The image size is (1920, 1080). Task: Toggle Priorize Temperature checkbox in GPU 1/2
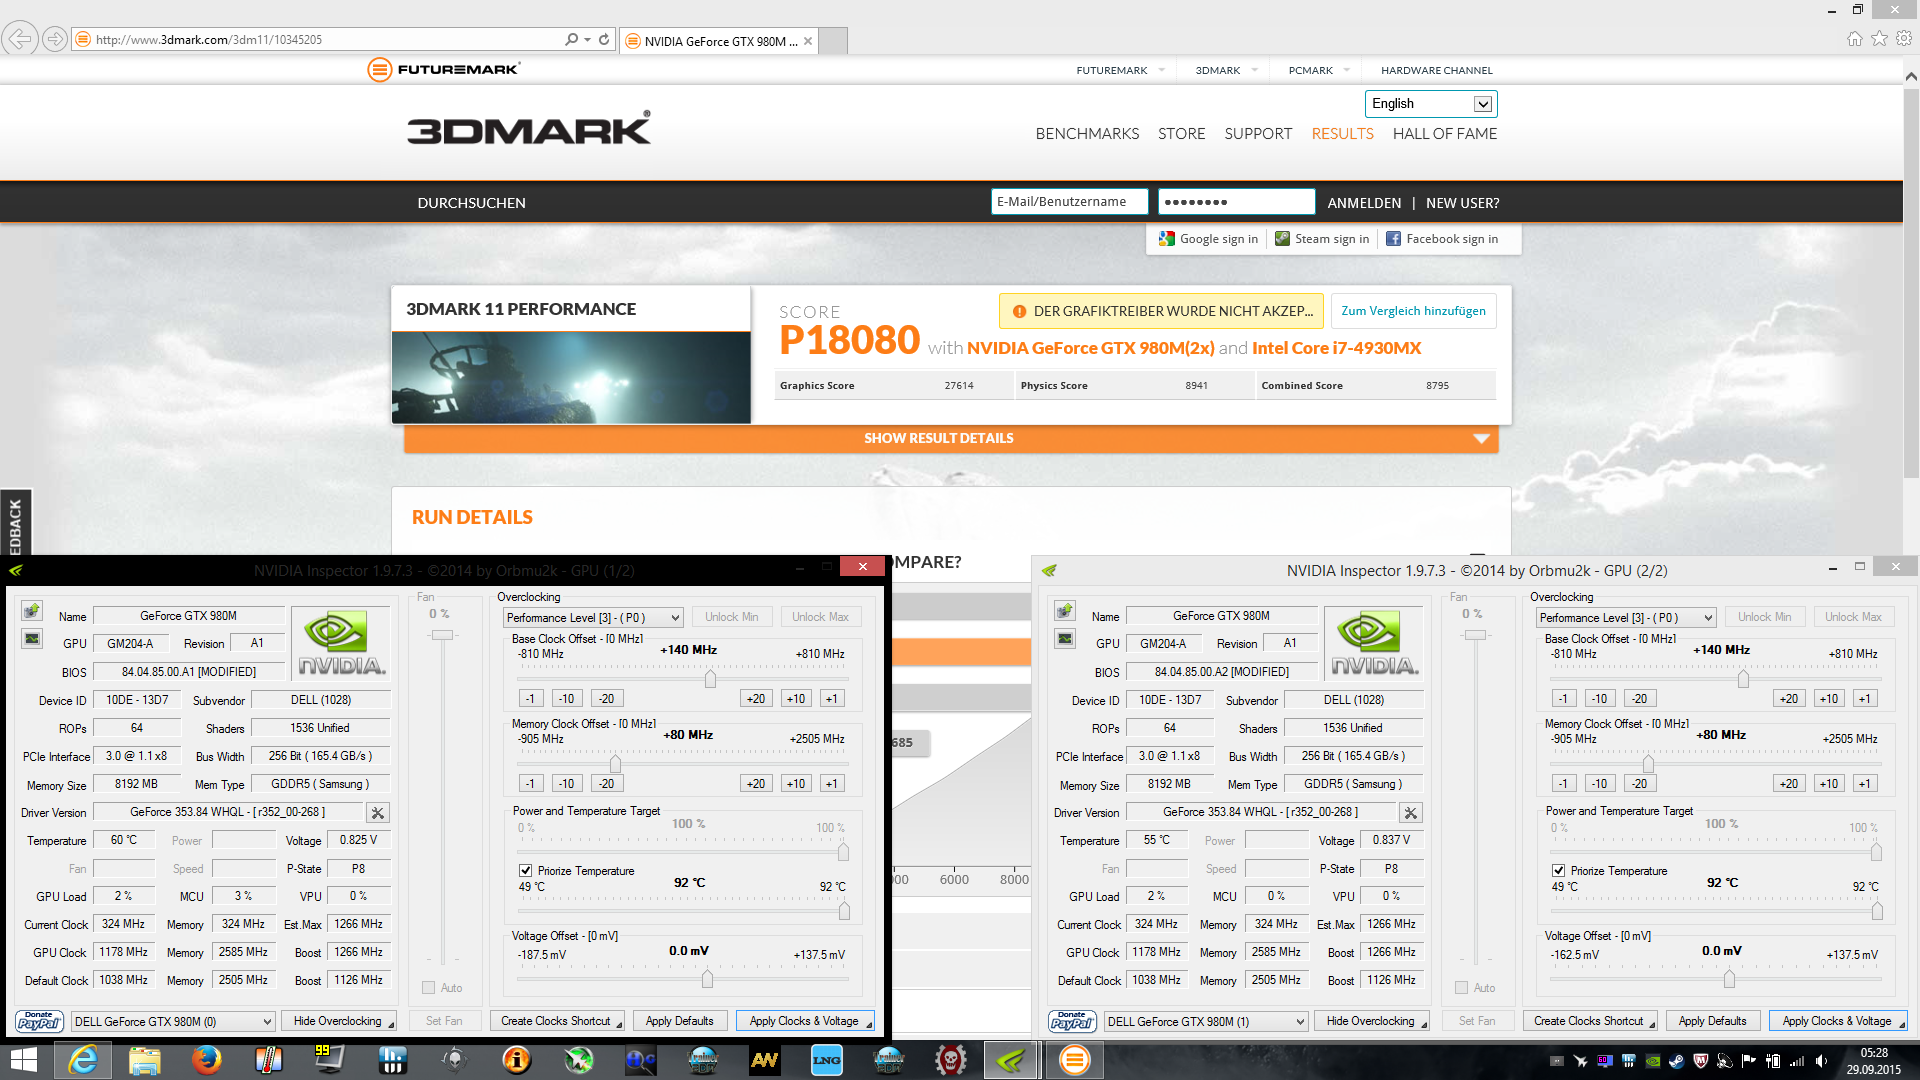(x=525, y=871)
